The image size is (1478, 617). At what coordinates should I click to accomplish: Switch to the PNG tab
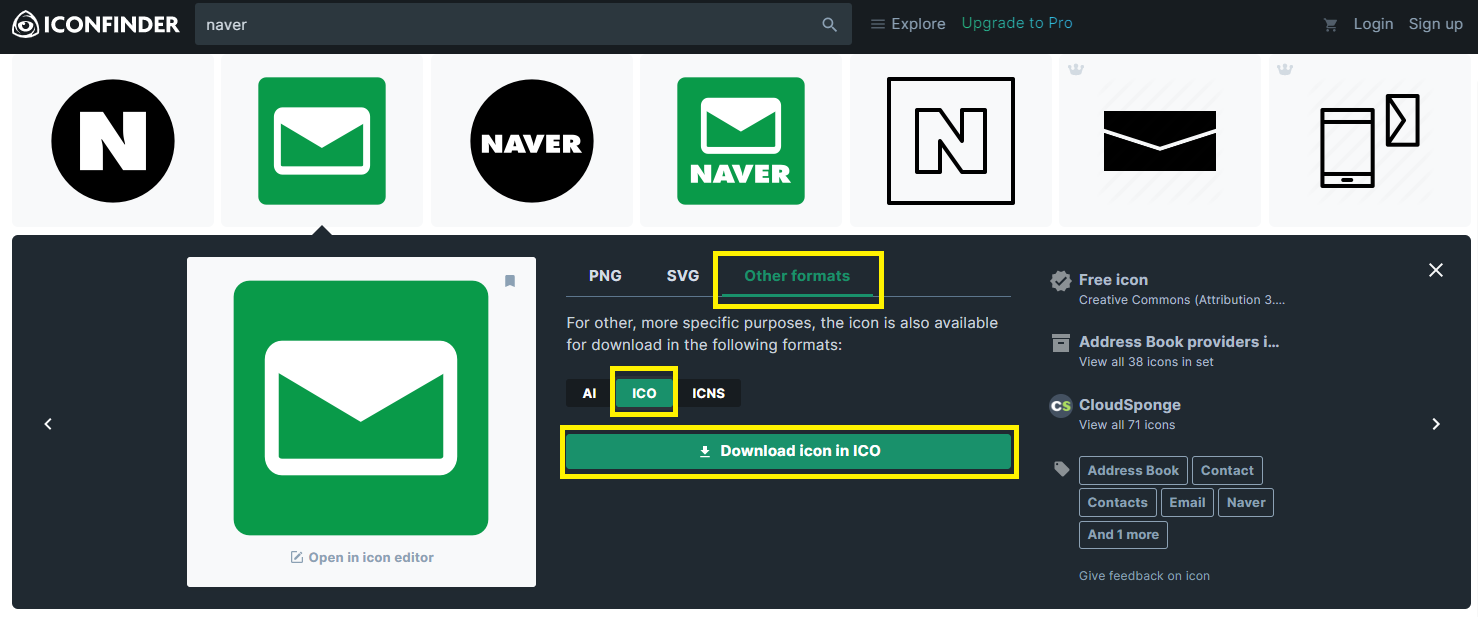605,276
